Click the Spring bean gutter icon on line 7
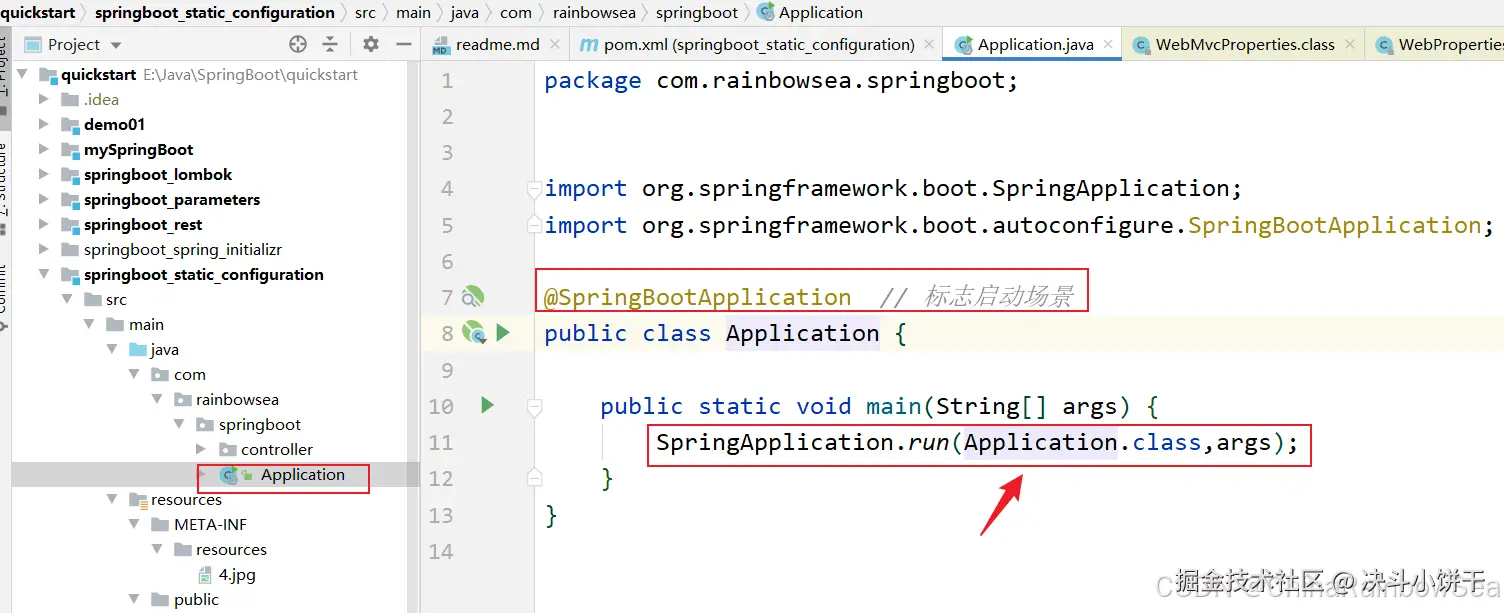 [x=472, y=297]
